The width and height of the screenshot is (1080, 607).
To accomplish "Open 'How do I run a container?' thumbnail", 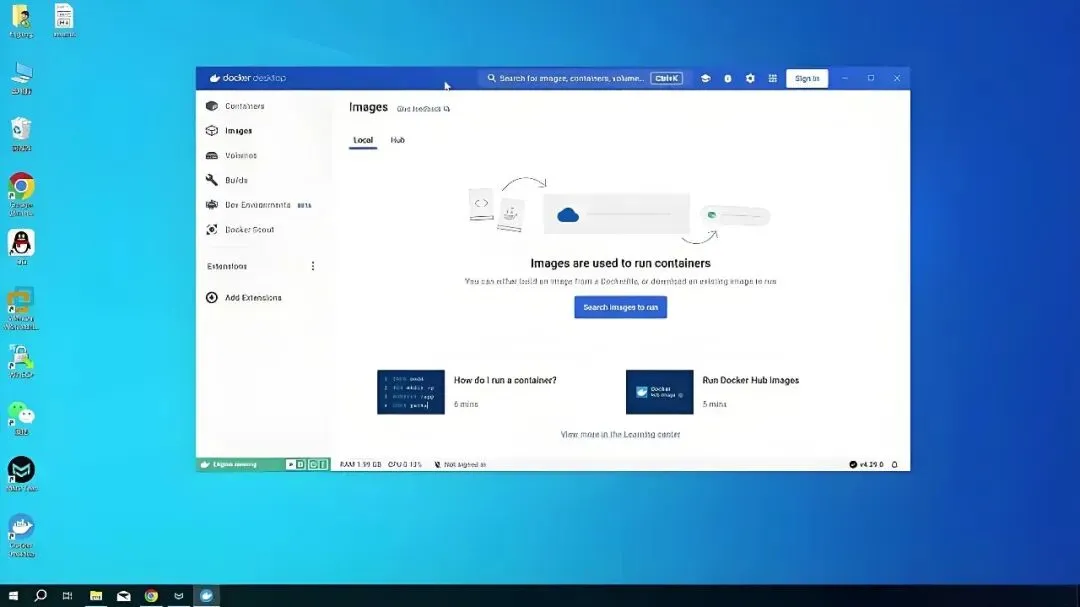I will click(411, 392).
